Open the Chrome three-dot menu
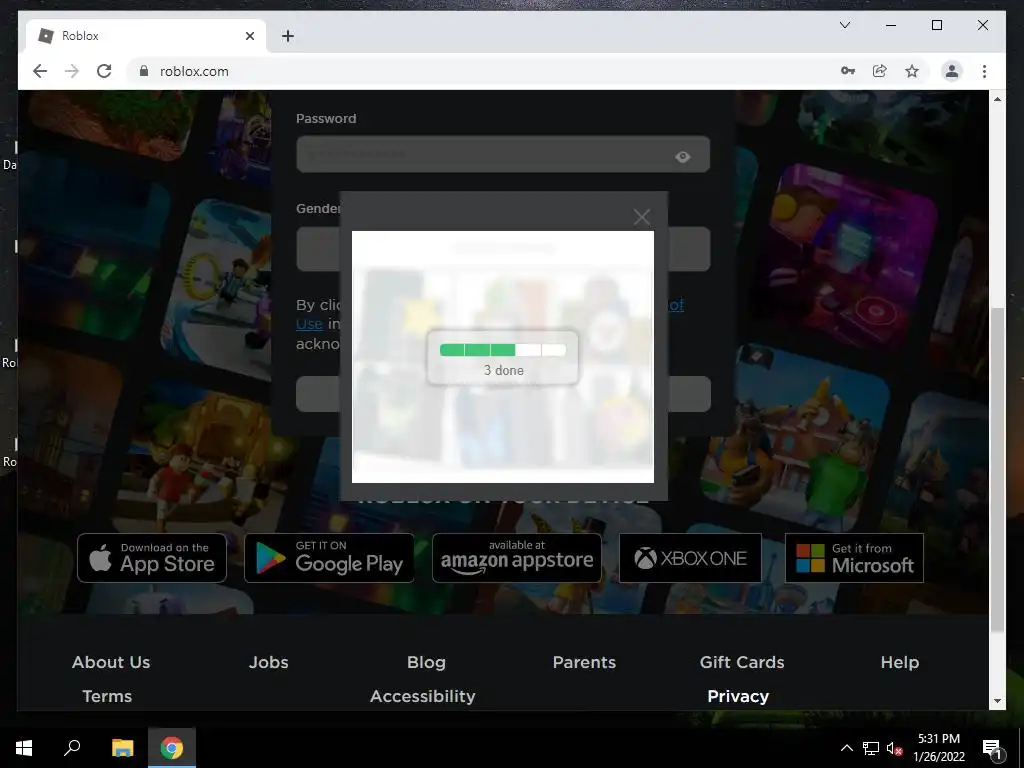Screen dimensions: 1024x768 [984, 71]
